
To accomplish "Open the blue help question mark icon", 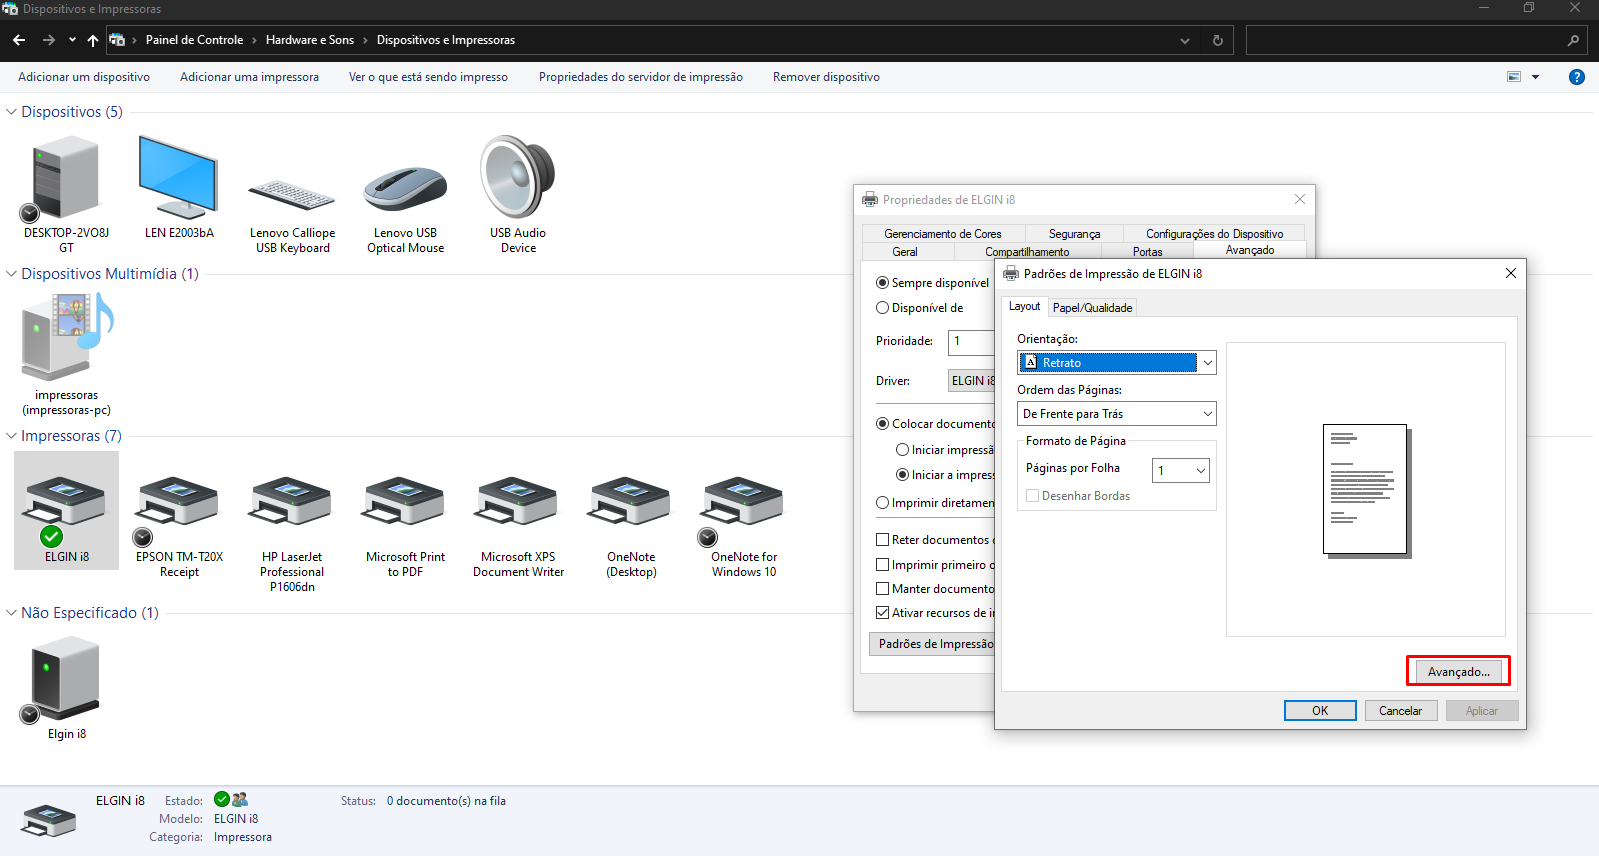I will click(x=1576, y=77).
